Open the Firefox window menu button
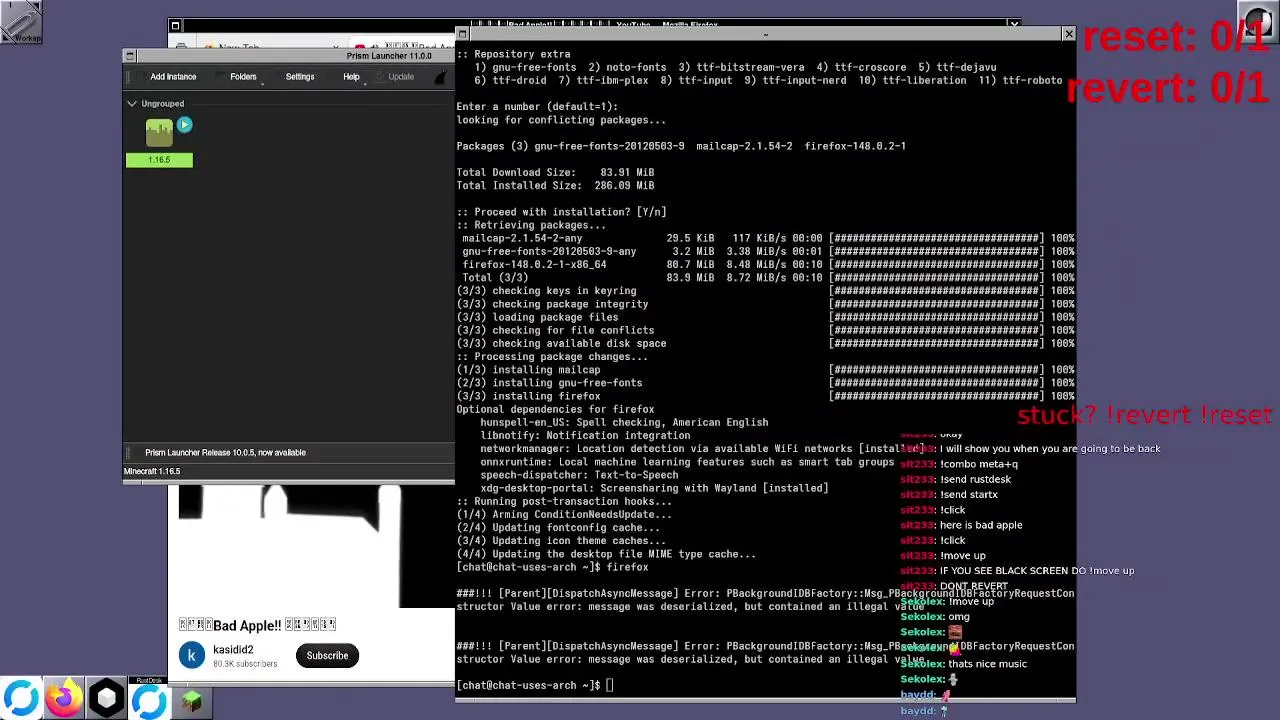Screen dimensions: 1280x720 click(175, 25)
